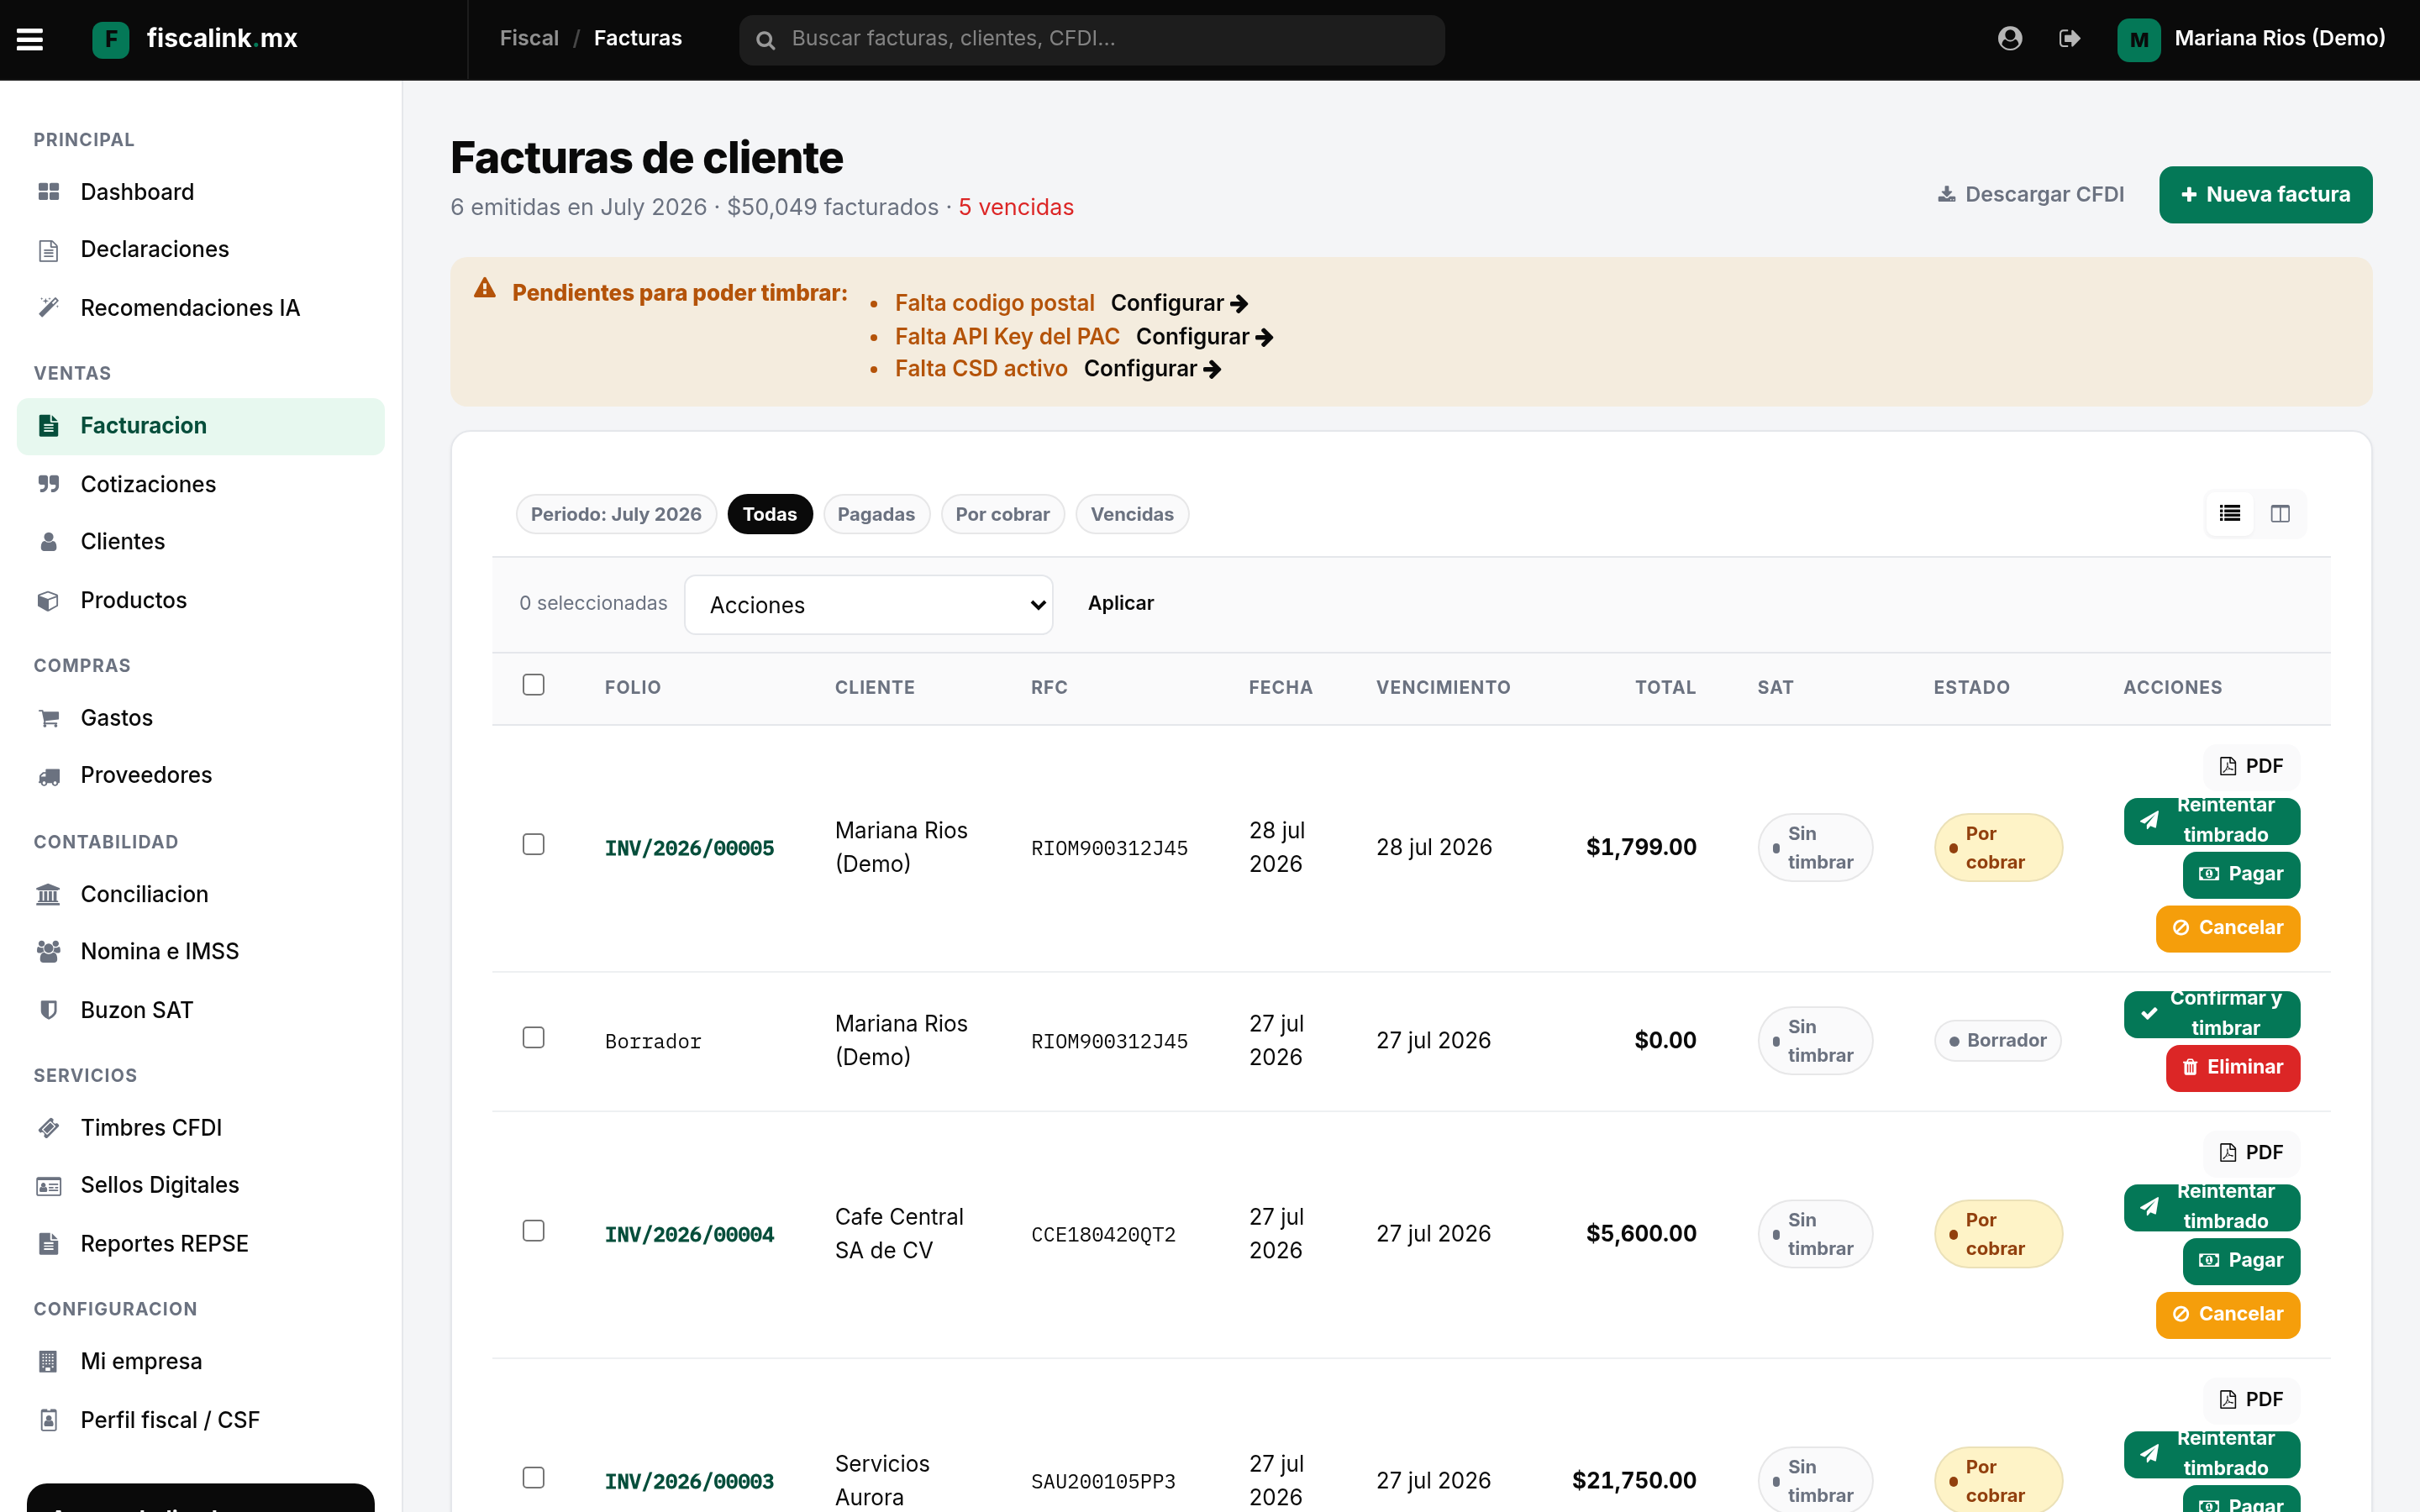The image size is (2420, 1512).
Task: Download PDF for INV/2026/00005
Action: [x=2251, y=766]
